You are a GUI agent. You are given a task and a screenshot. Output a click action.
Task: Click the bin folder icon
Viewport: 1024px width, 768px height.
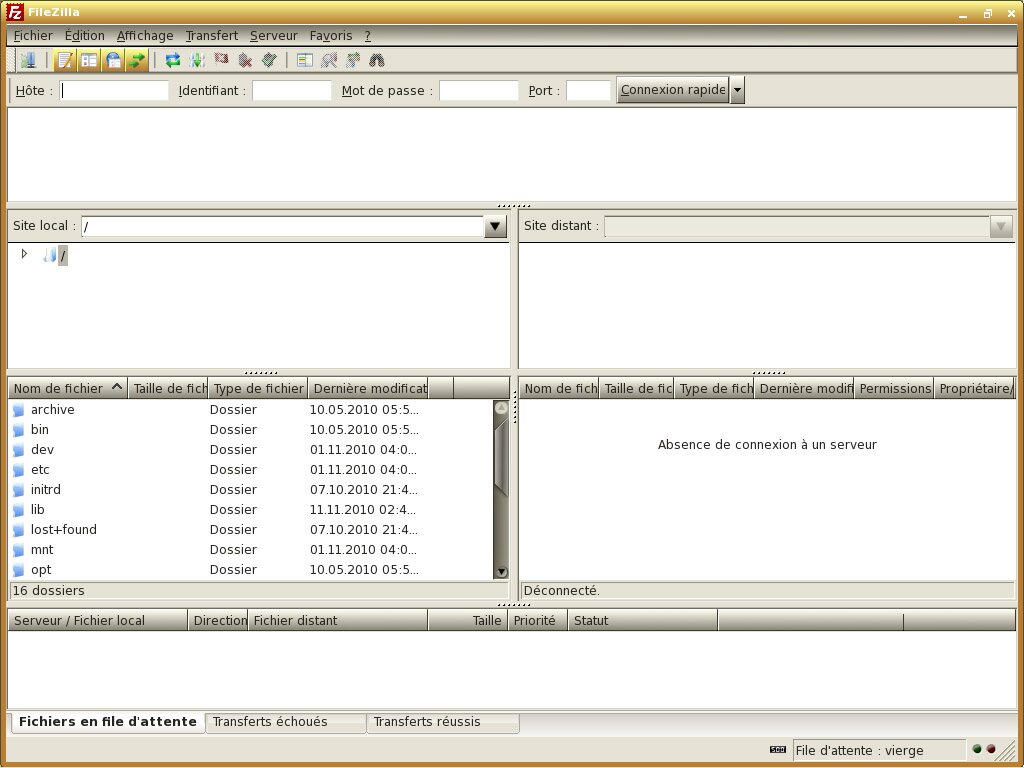[18, 430]
